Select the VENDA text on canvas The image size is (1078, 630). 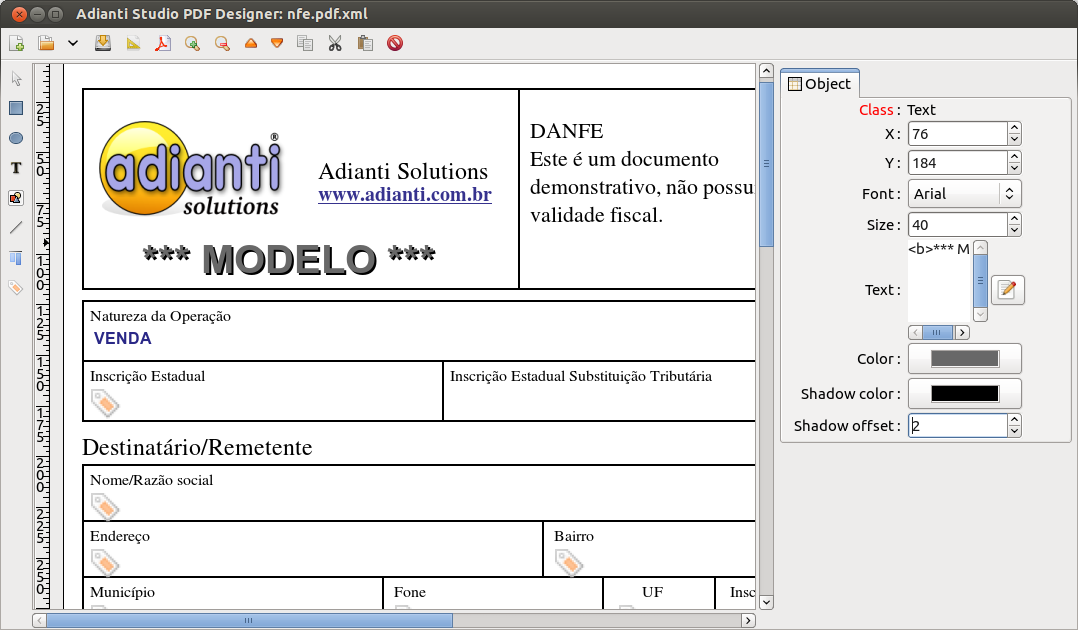[122, 338]
